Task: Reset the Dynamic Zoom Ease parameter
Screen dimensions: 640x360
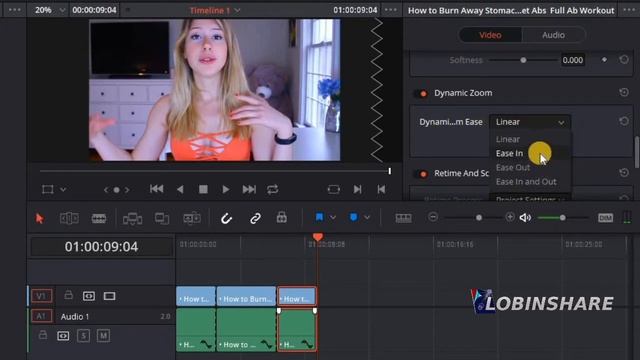Action: [624, 121]
